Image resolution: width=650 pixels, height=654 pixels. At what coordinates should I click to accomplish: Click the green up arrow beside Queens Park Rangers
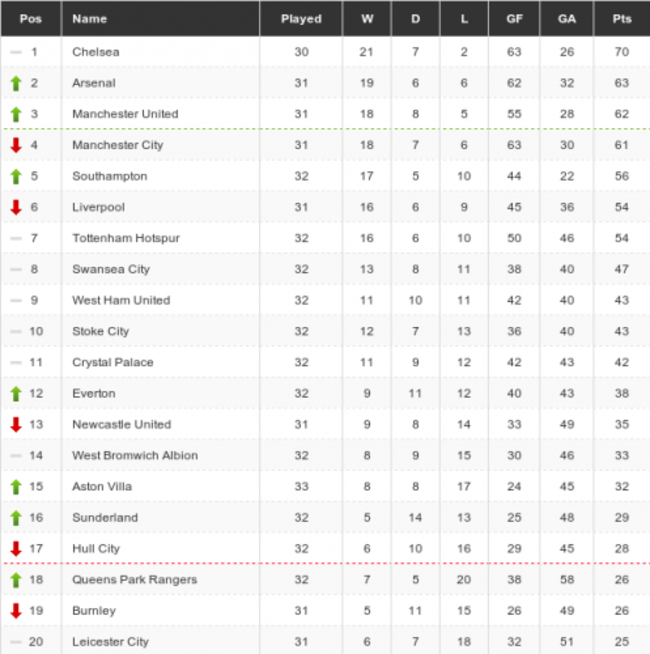pyautogui.click(x=15, y=580)
